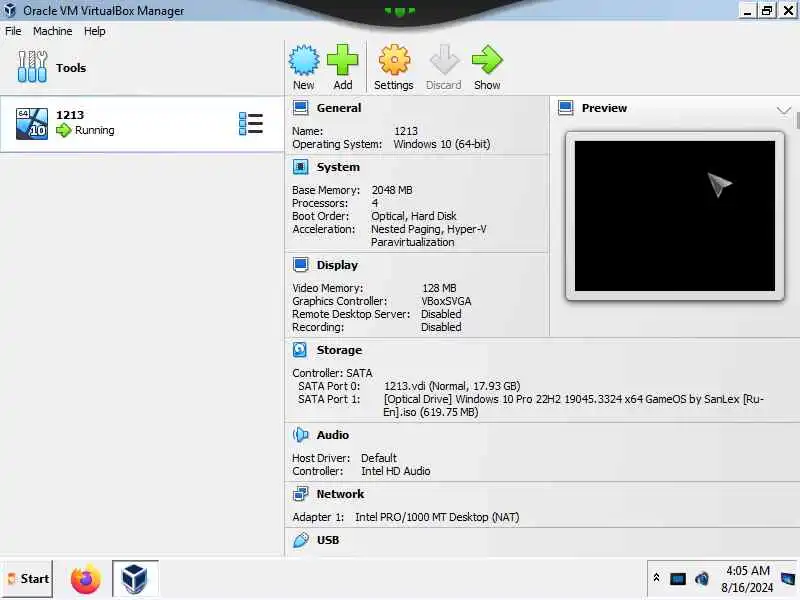Click the Host Driver Default value
Screen dimensions: 800x600
click(x=379, y=458)
